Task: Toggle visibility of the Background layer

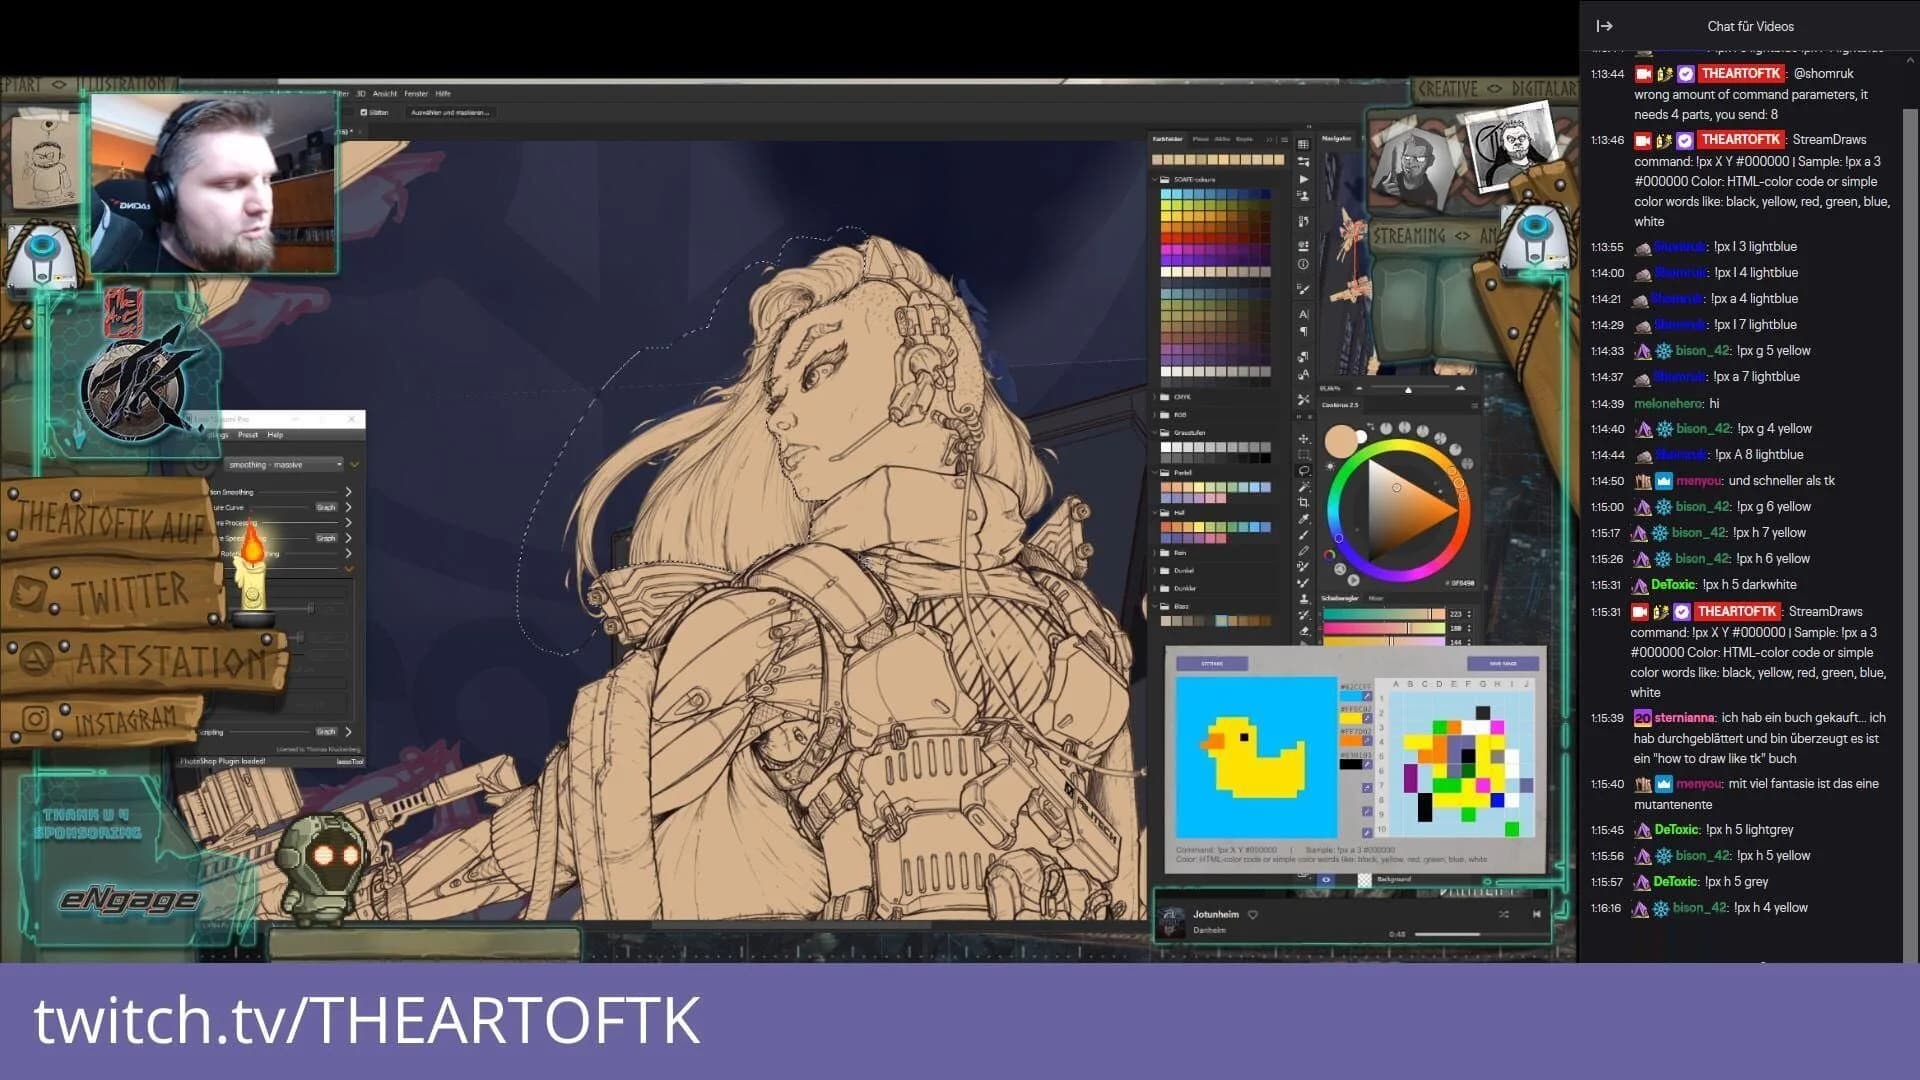Action: coord(1326,879)
